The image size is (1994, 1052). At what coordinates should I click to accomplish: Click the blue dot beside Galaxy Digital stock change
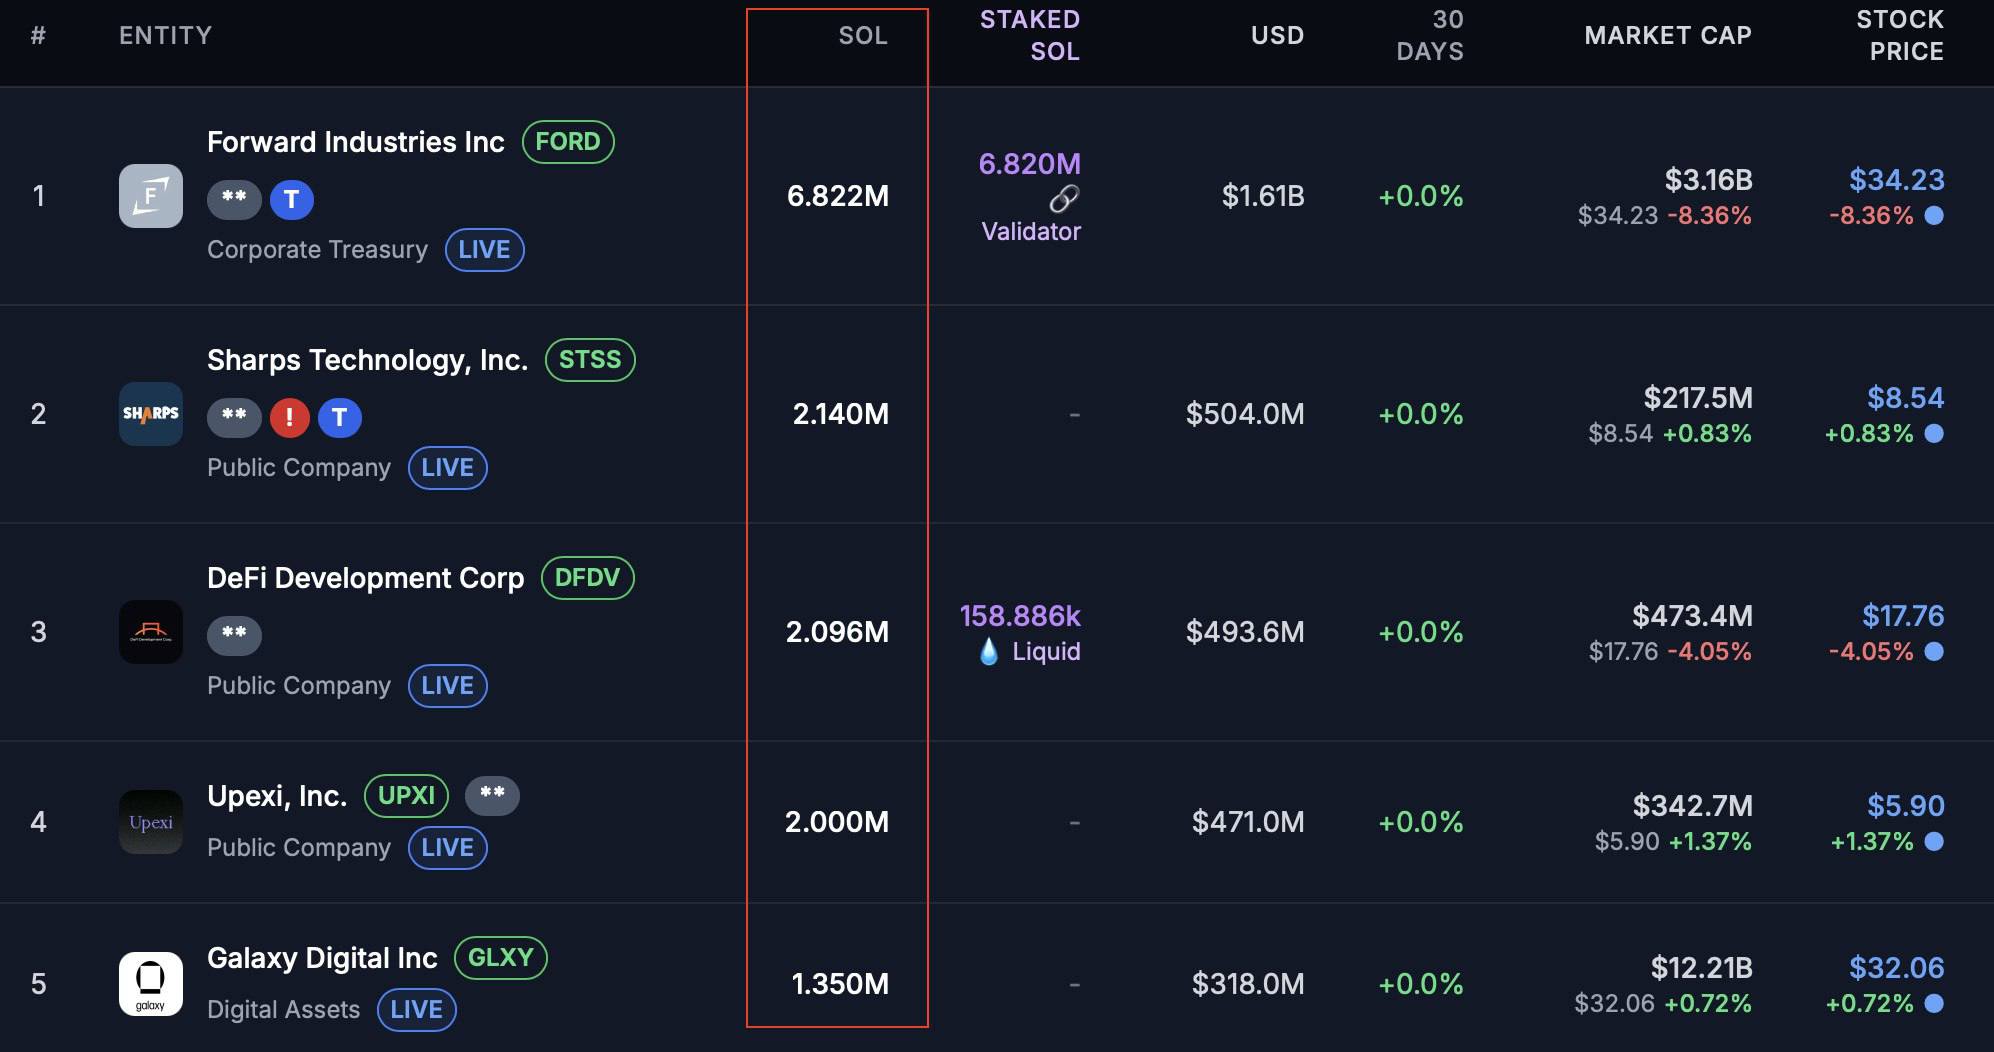(1934, 1003)
